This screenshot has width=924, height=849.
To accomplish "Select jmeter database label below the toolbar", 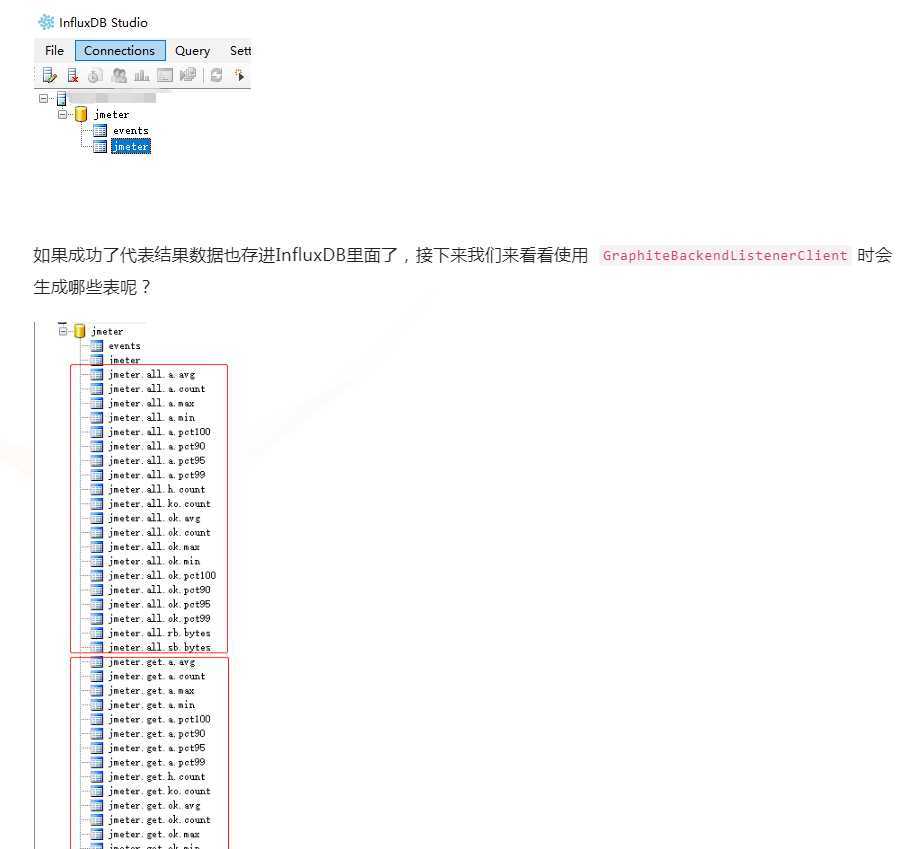I will click(111, 114).
